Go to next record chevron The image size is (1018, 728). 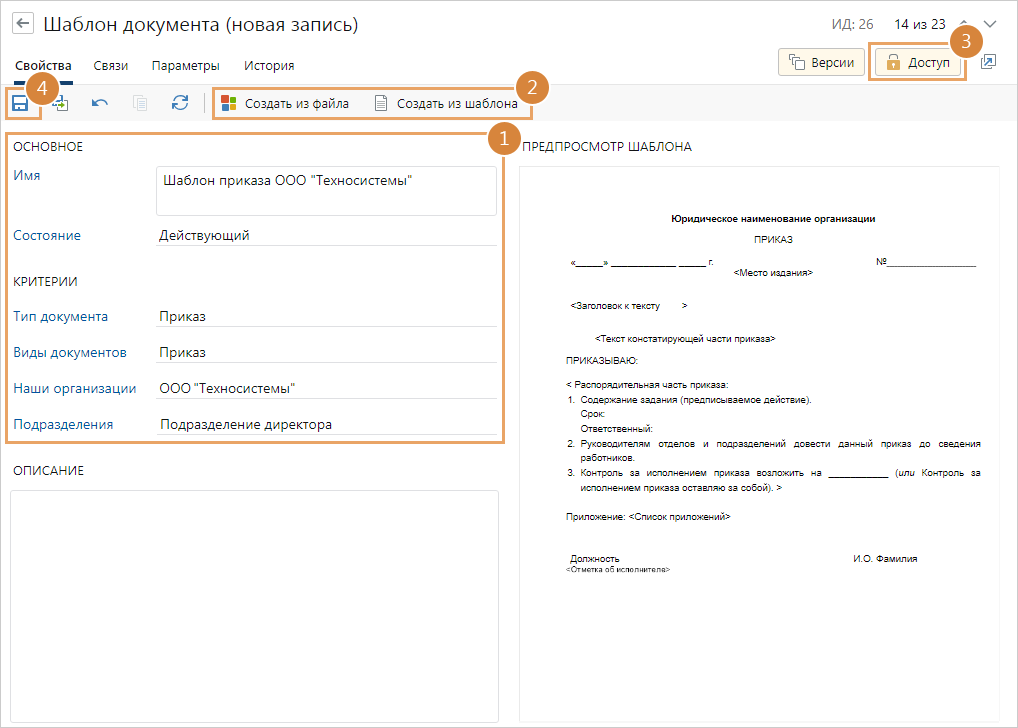tap(990, 24)
